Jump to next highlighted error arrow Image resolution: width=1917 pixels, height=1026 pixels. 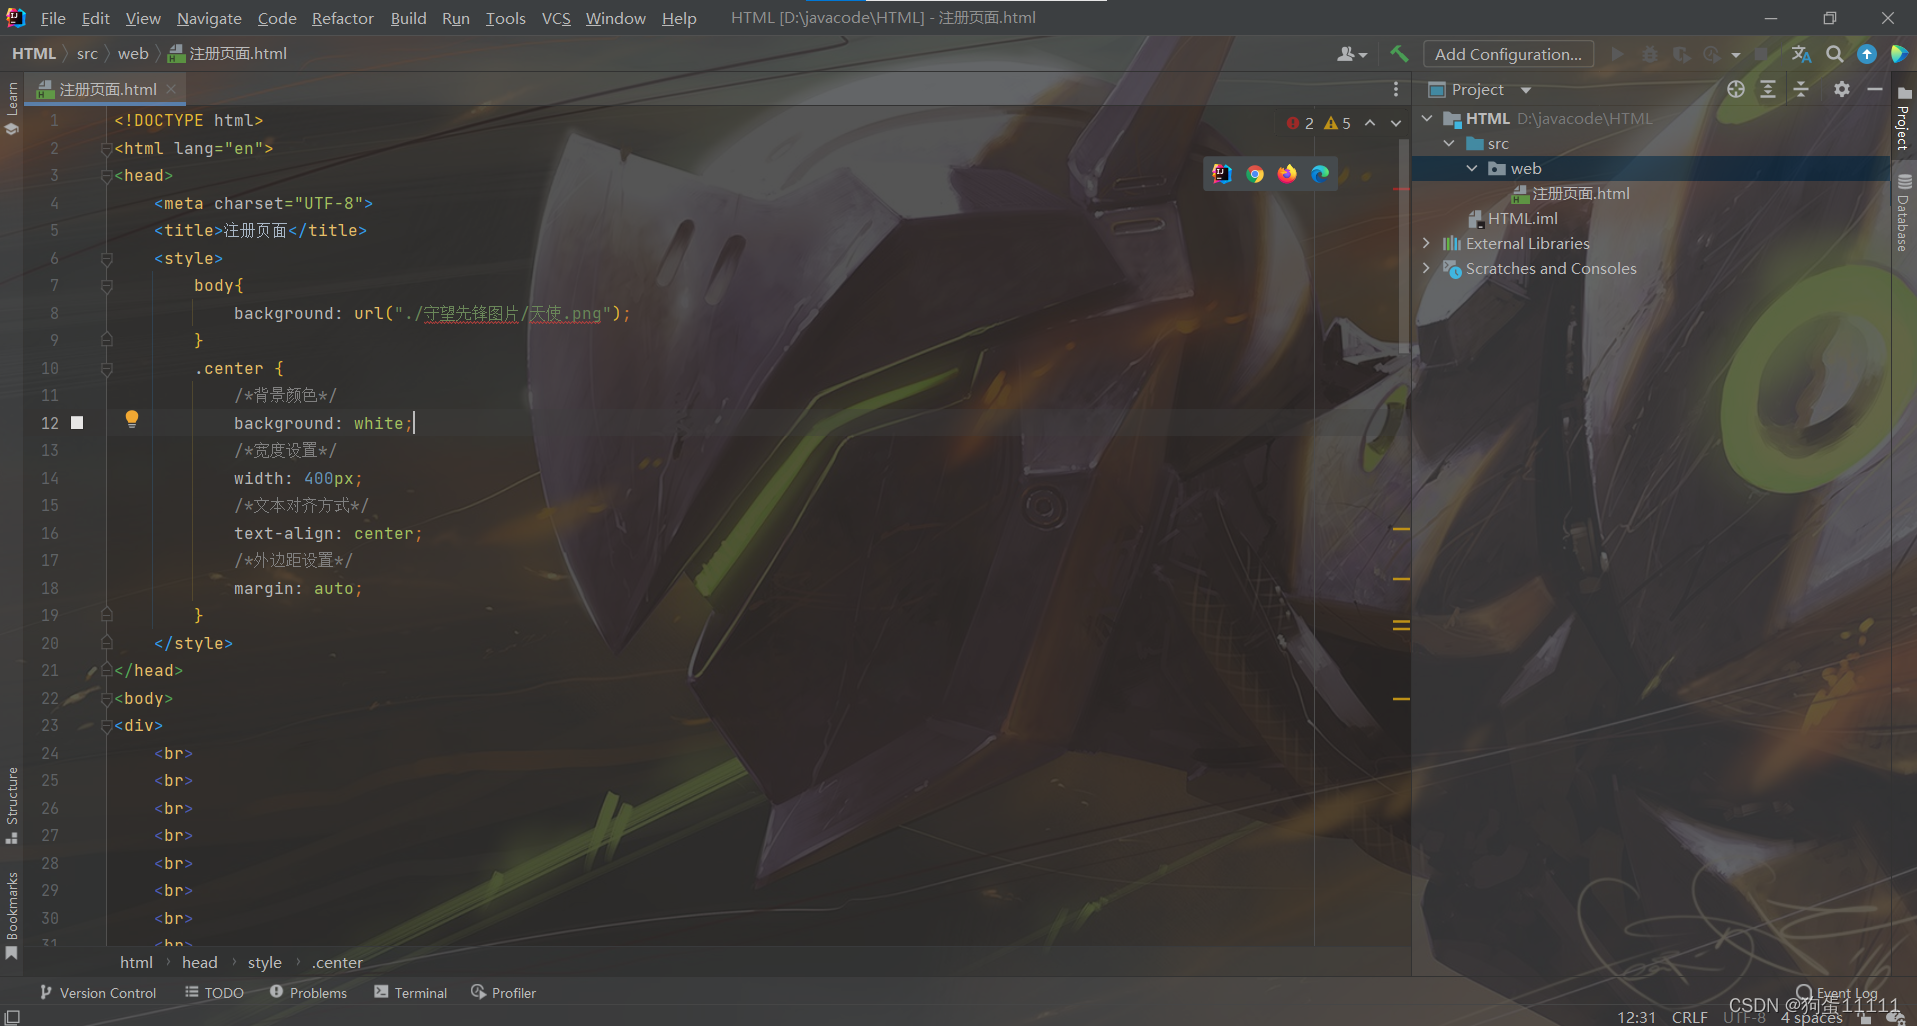coord(1396,123)
